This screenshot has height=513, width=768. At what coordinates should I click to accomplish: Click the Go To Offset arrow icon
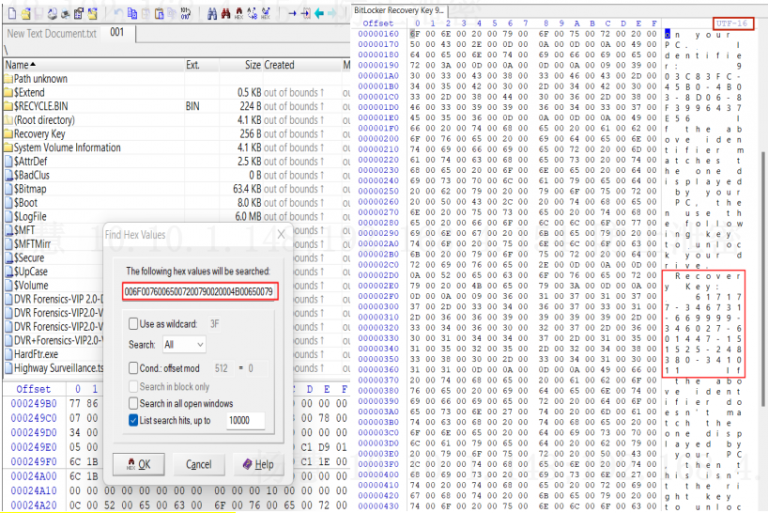pos(293,13)
